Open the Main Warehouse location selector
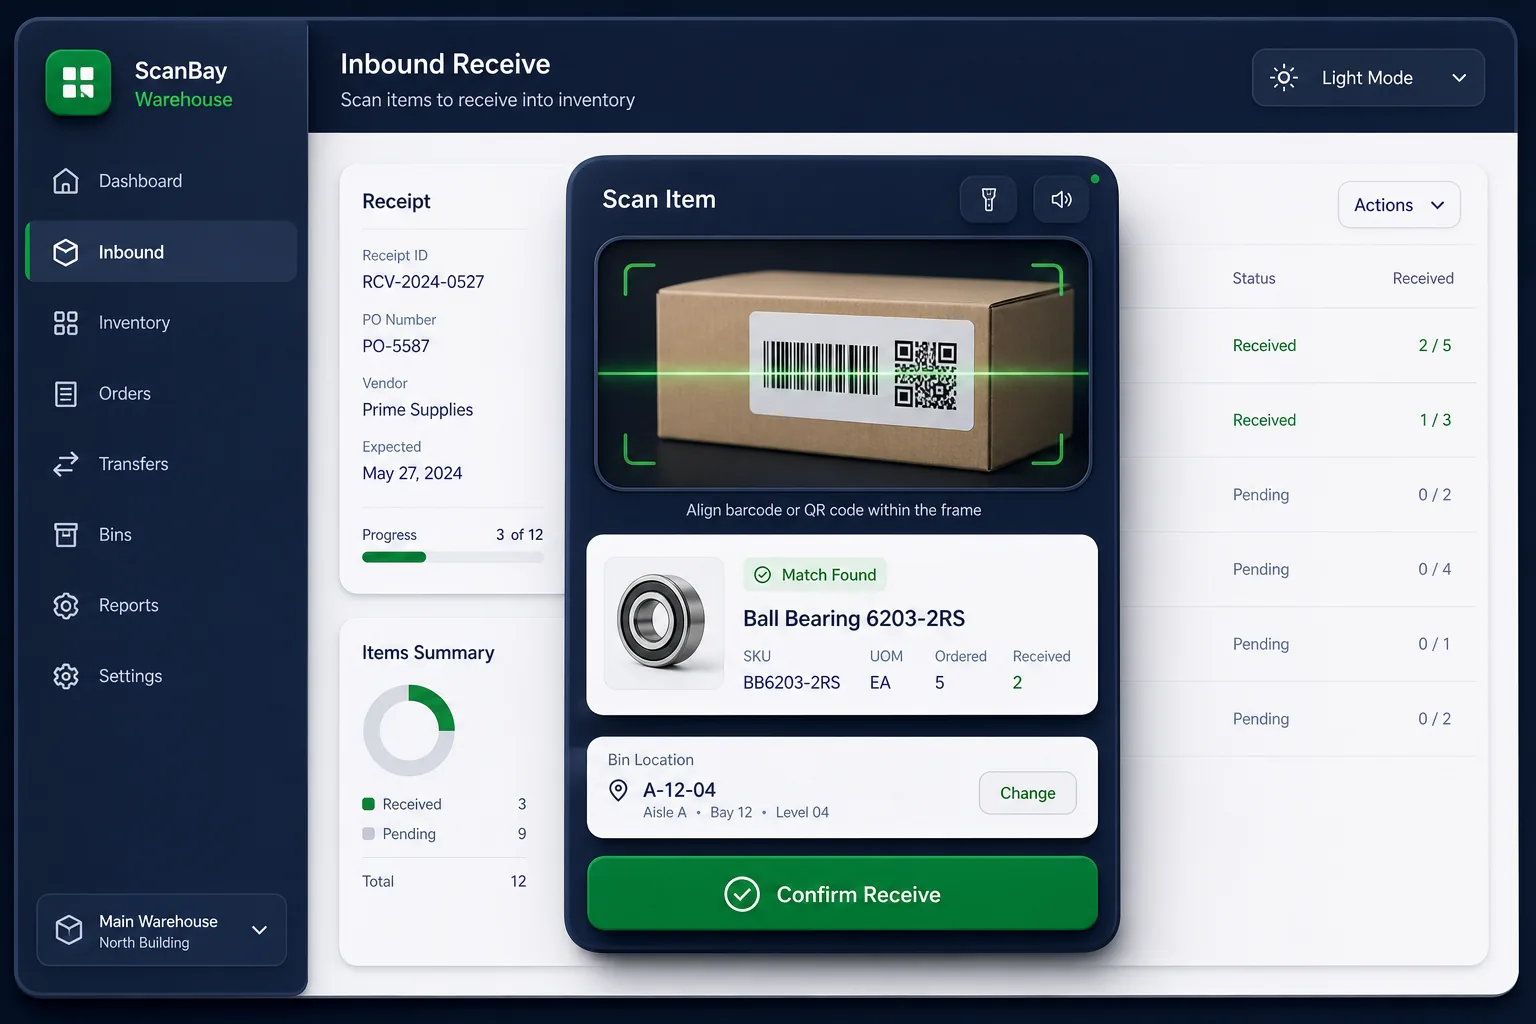This screenshot has height=1024, width=1536. pos(162,930)
